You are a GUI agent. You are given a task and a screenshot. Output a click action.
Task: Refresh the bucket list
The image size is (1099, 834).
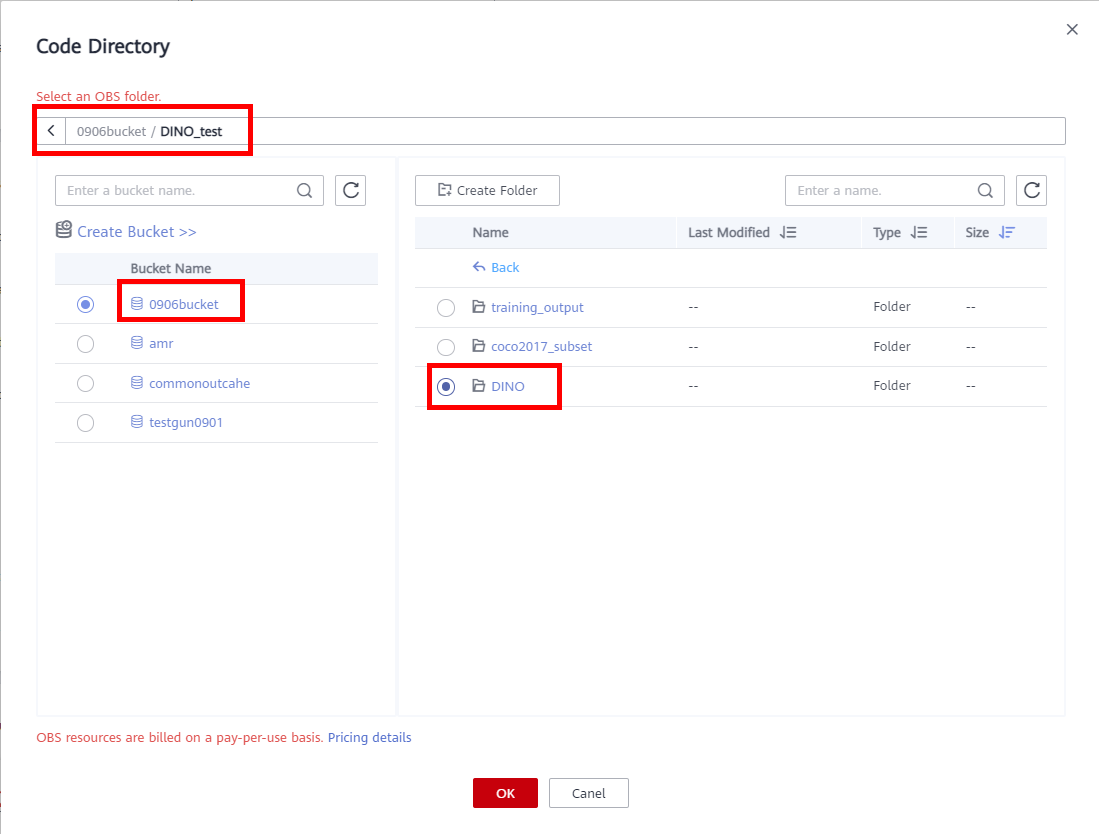point(350,190)
